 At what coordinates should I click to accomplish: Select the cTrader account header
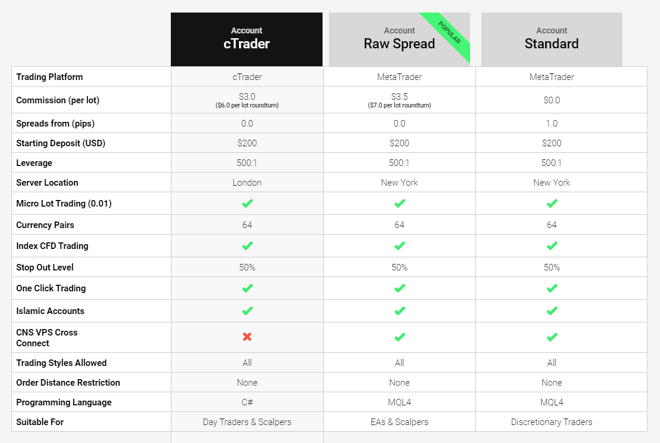click(x=247, y=39)
